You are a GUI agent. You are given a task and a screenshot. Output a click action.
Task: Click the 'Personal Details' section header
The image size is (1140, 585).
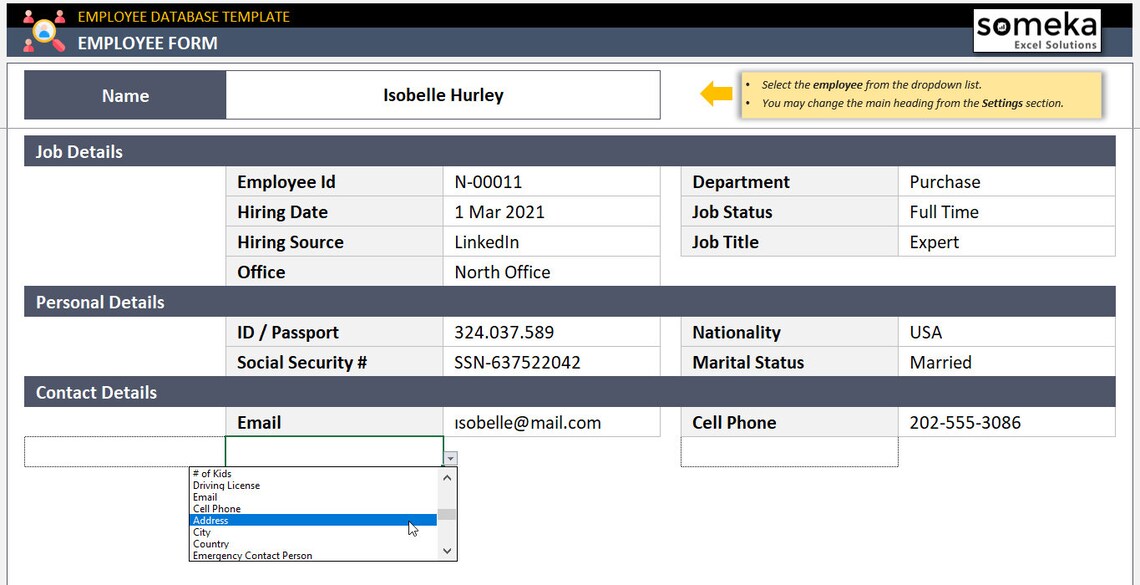coord(98,301)
